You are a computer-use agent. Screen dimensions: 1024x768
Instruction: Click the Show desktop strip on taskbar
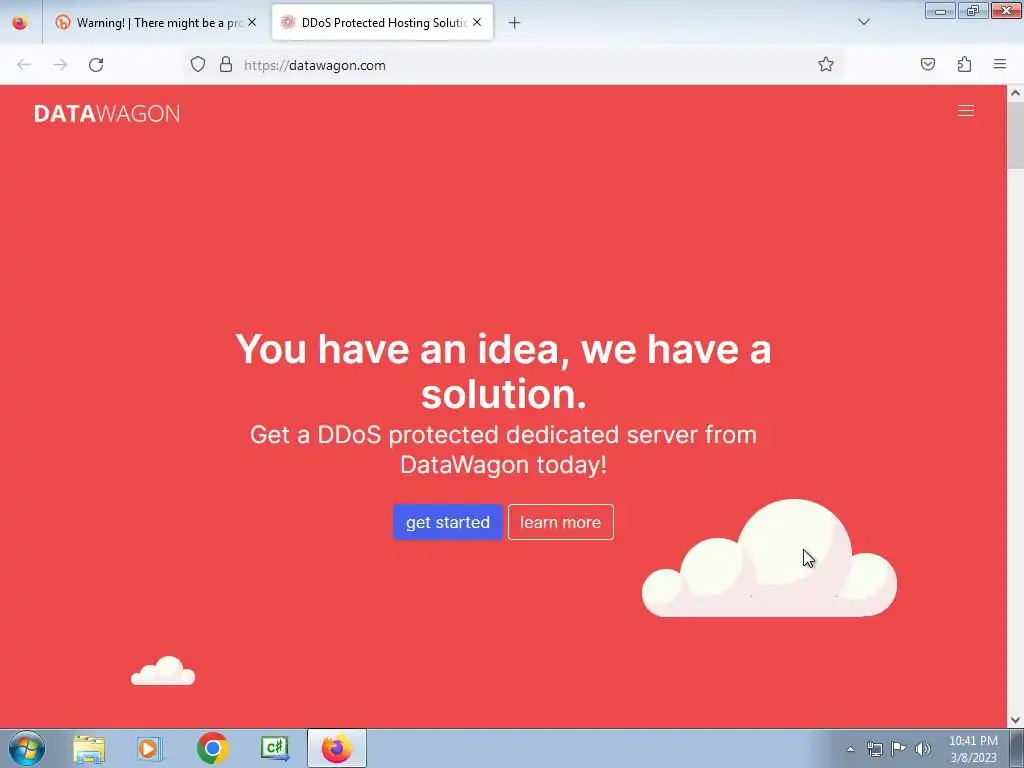click(x=1017, y=748)
